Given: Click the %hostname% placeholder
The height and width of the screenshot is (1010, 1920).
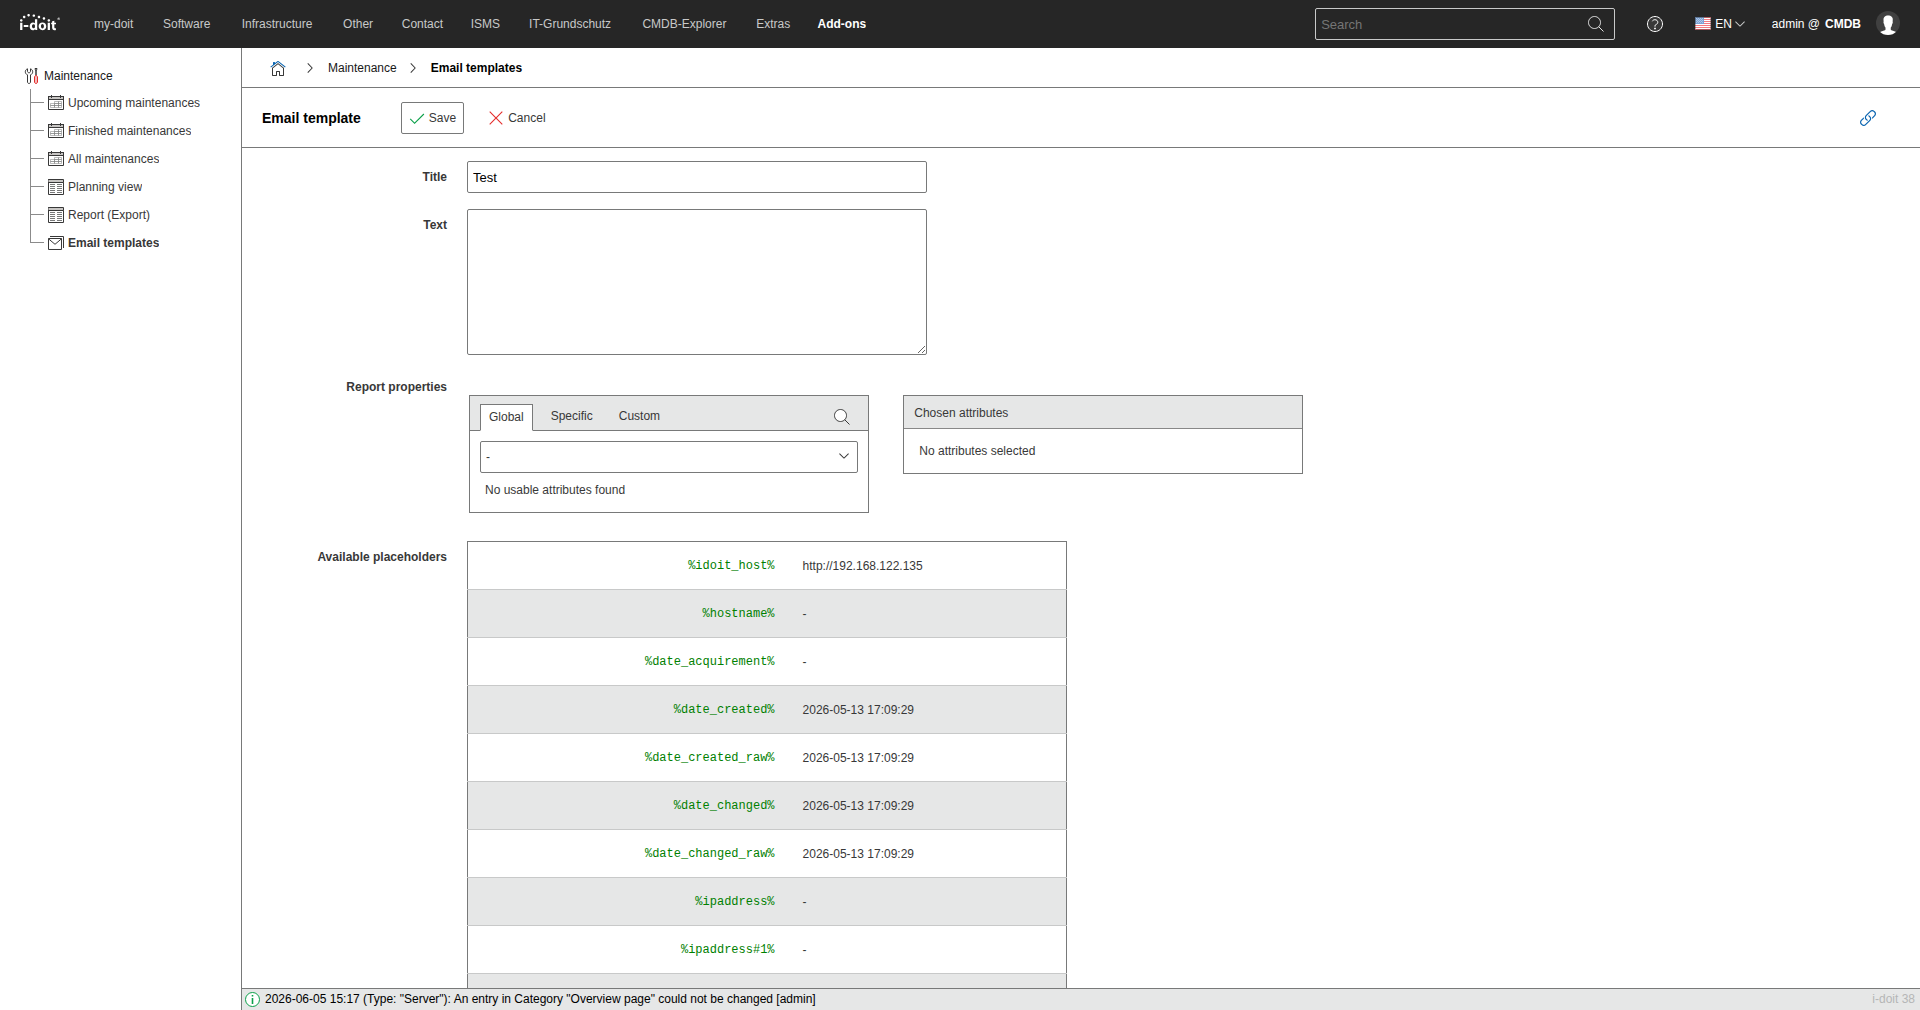Looking at the screenshot, I should (x=738, y=614).
